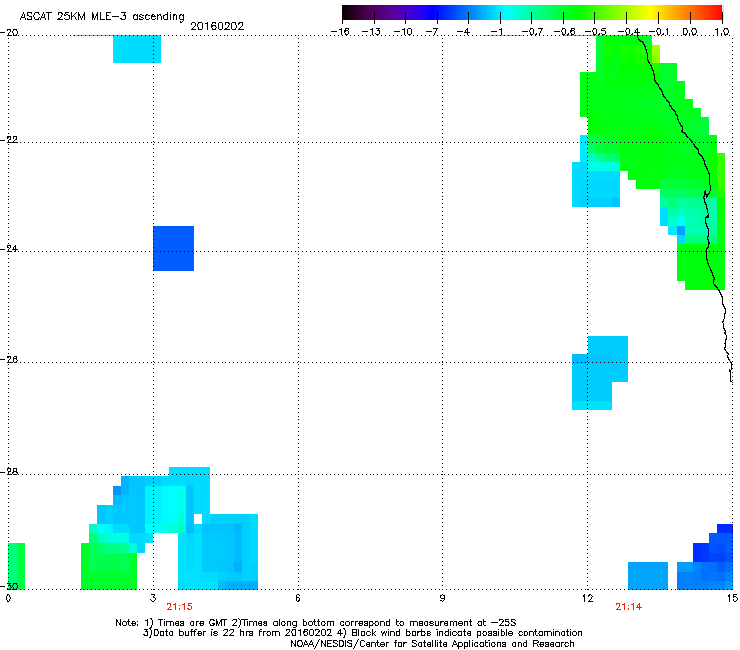Click the colorbar label -7
Screen dimensions: 740x650
tap(433, 32)
